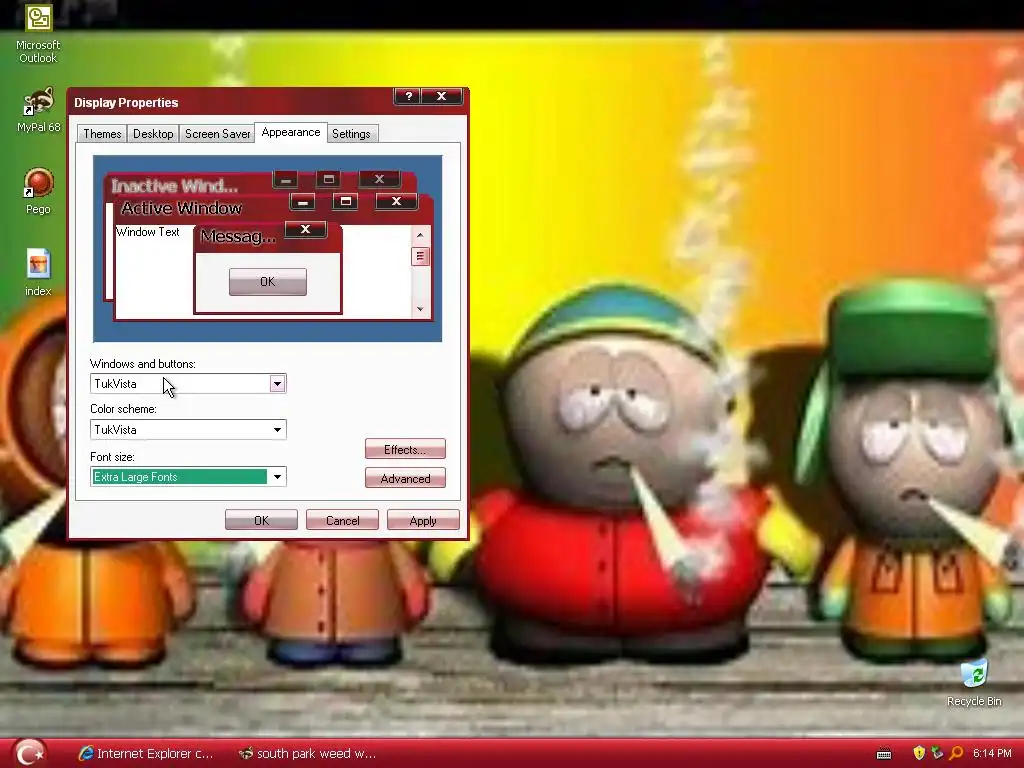1024x768 pixels.
Task: Expand the Font size dropdown
Action: tap(277, 477)
